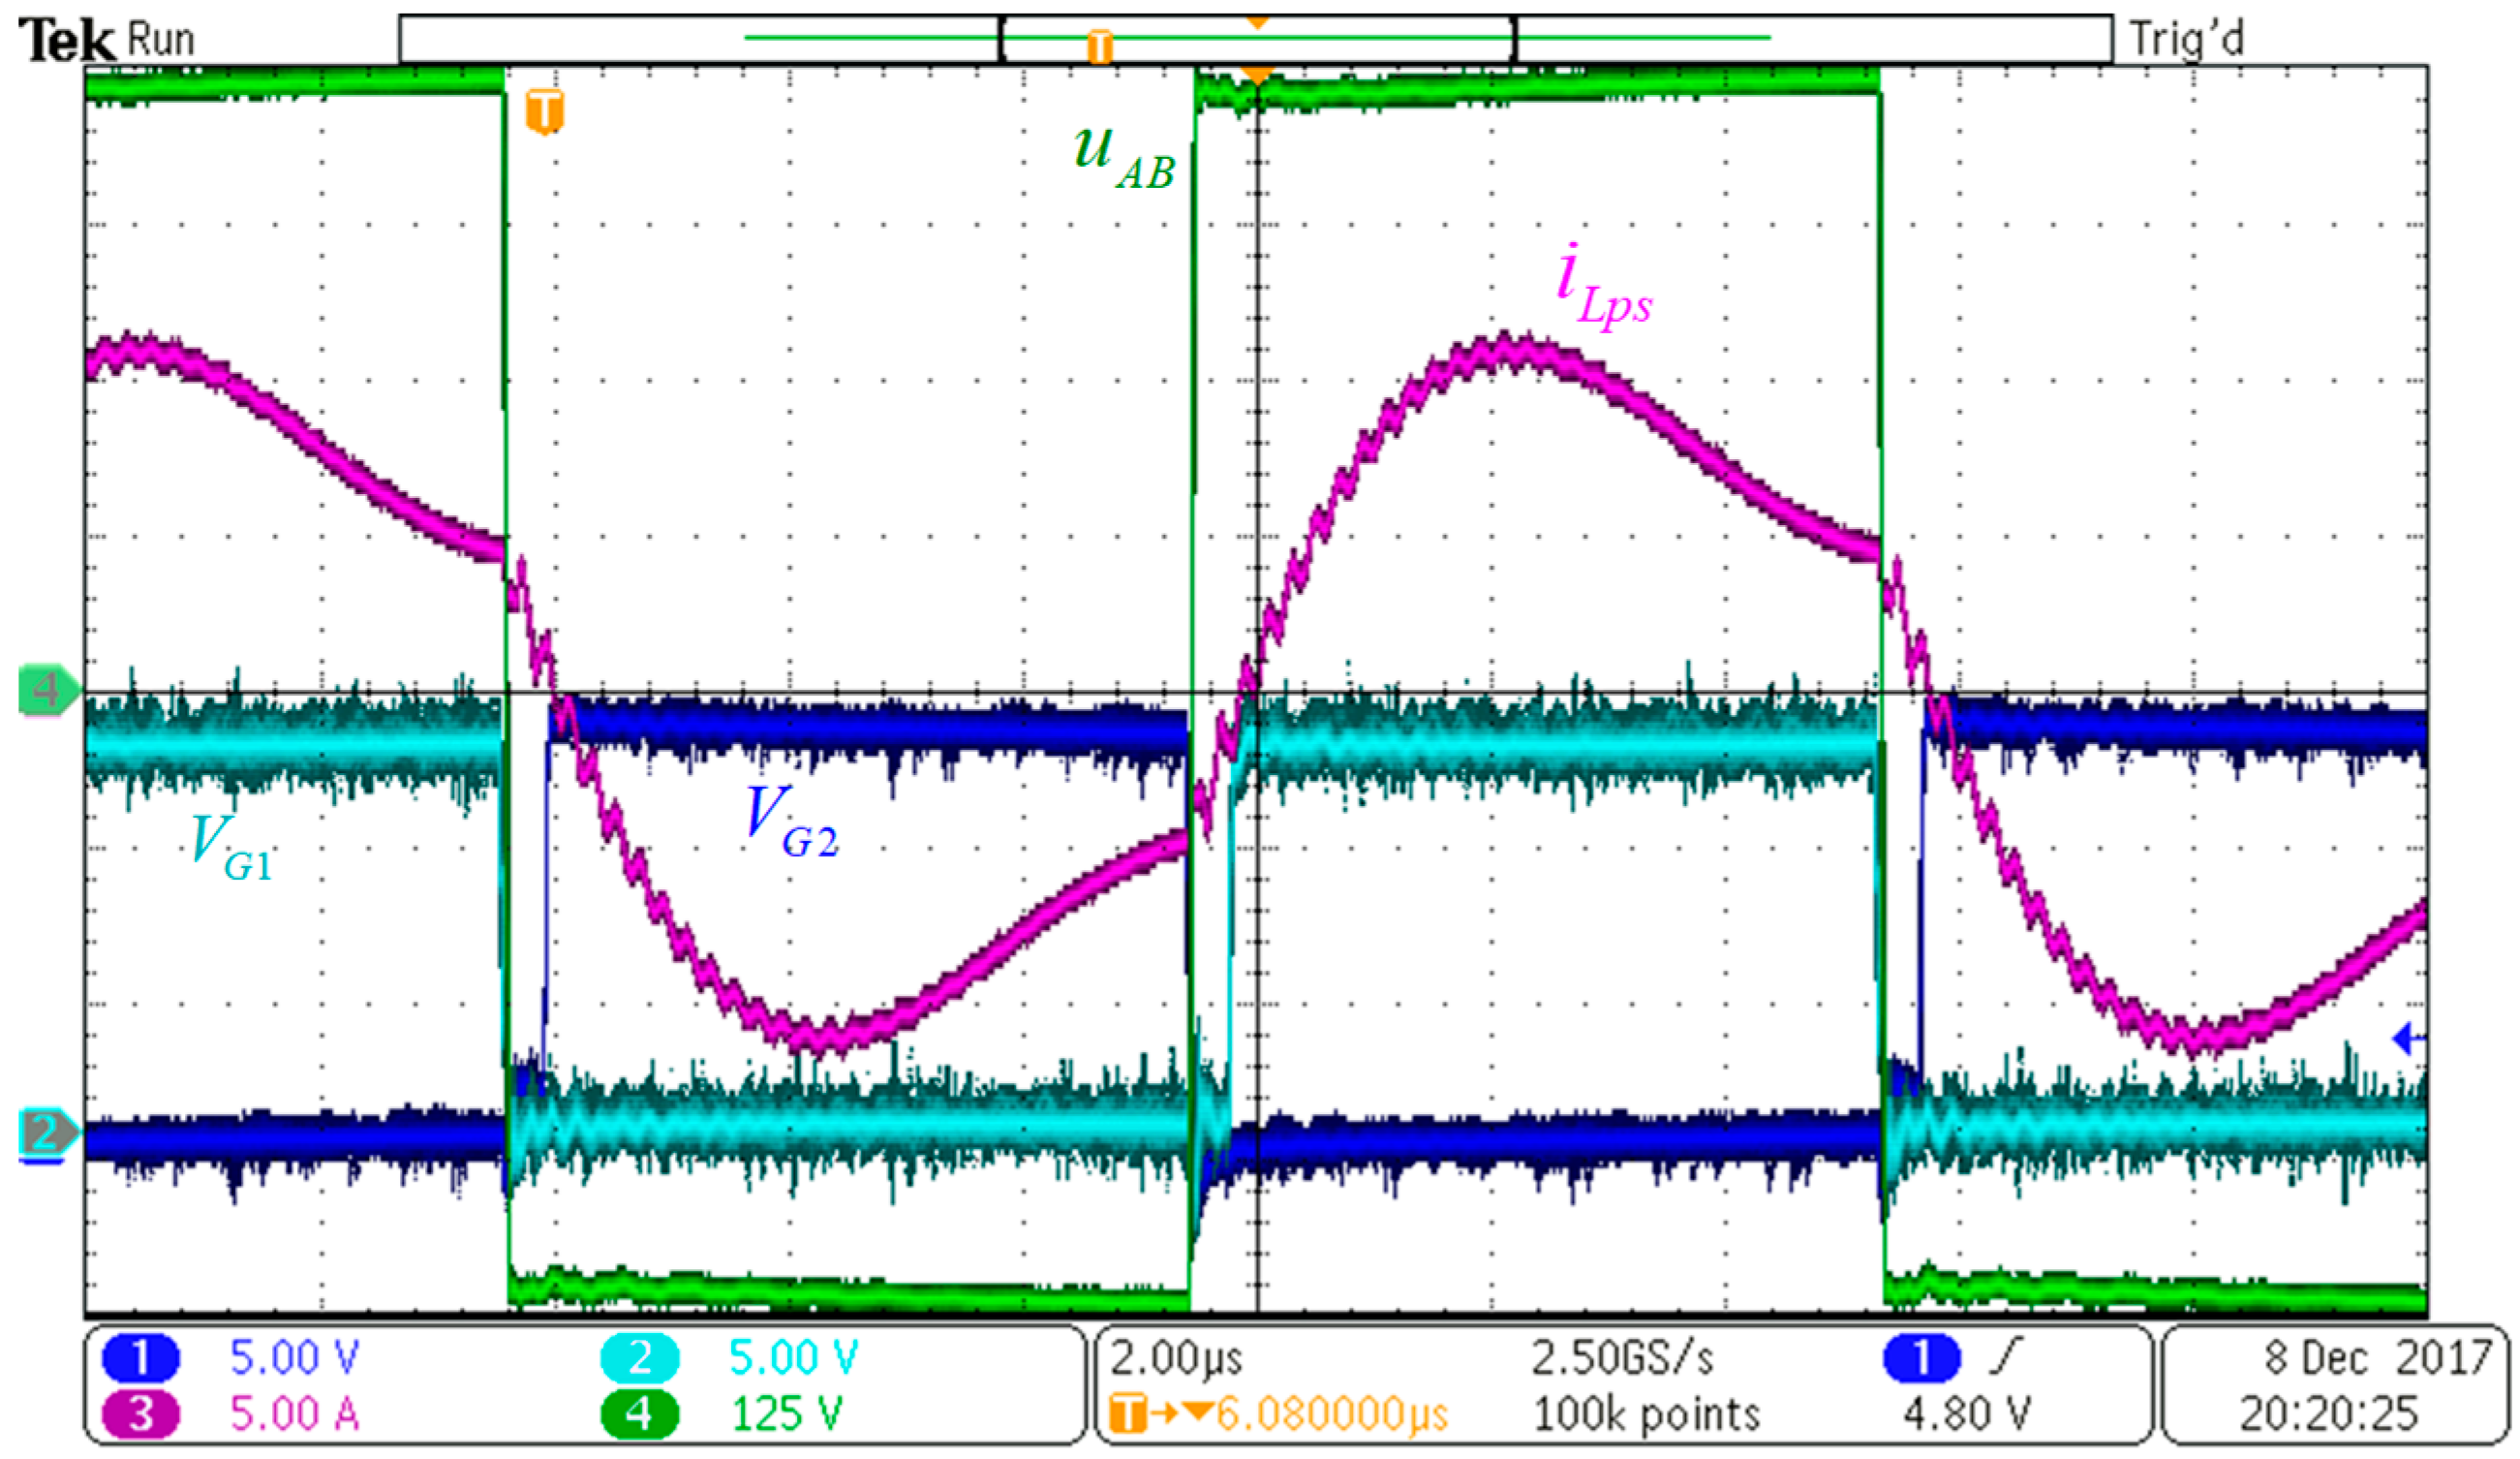Screen dimensions: 2520x1459
Task: Click the blue channel 1 badge
Action: (140, 1358)
